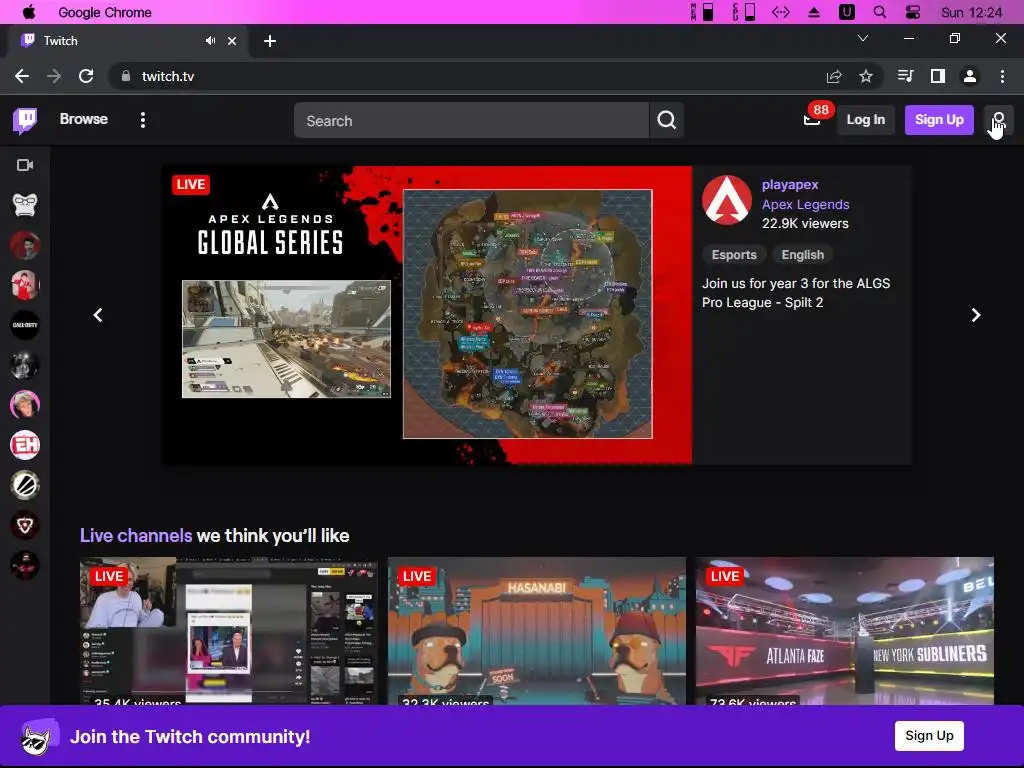
Task: Click the Sun 12:24 clock
Action: tap(971, 12)
